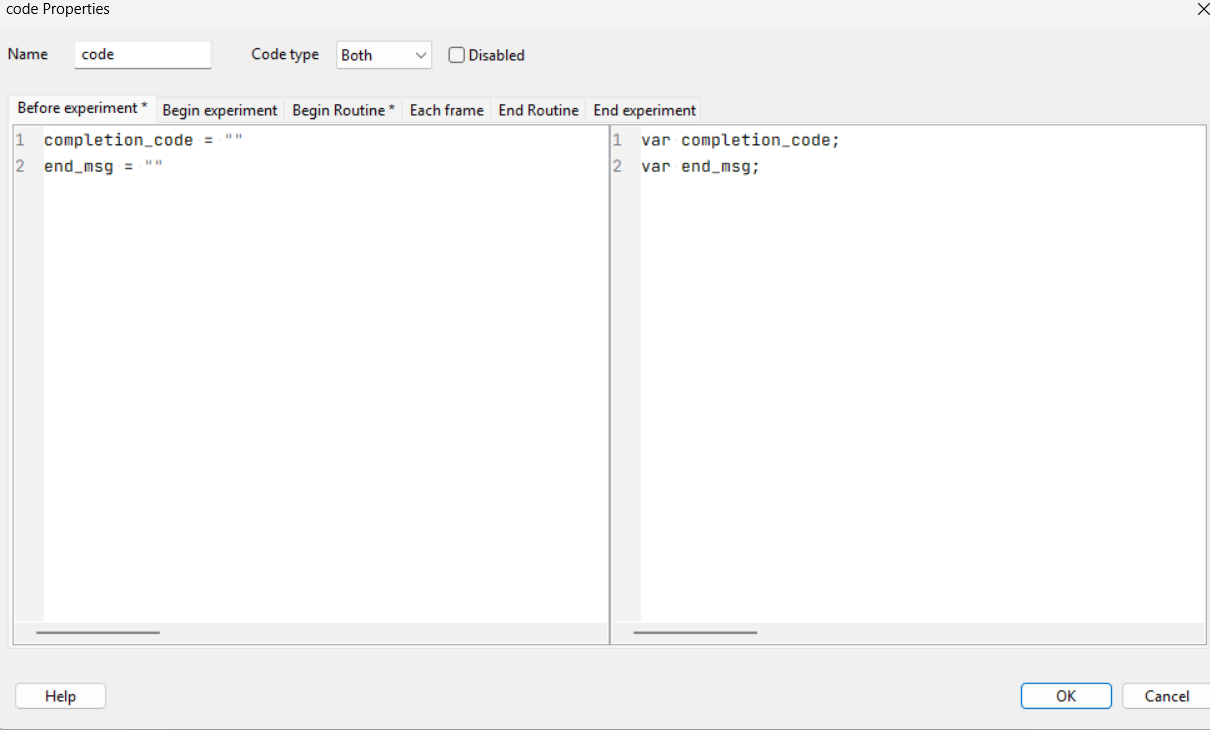Select the Begin Routine tab
The height and width of the screenshot is (730, 1210).
click(343, 110)
